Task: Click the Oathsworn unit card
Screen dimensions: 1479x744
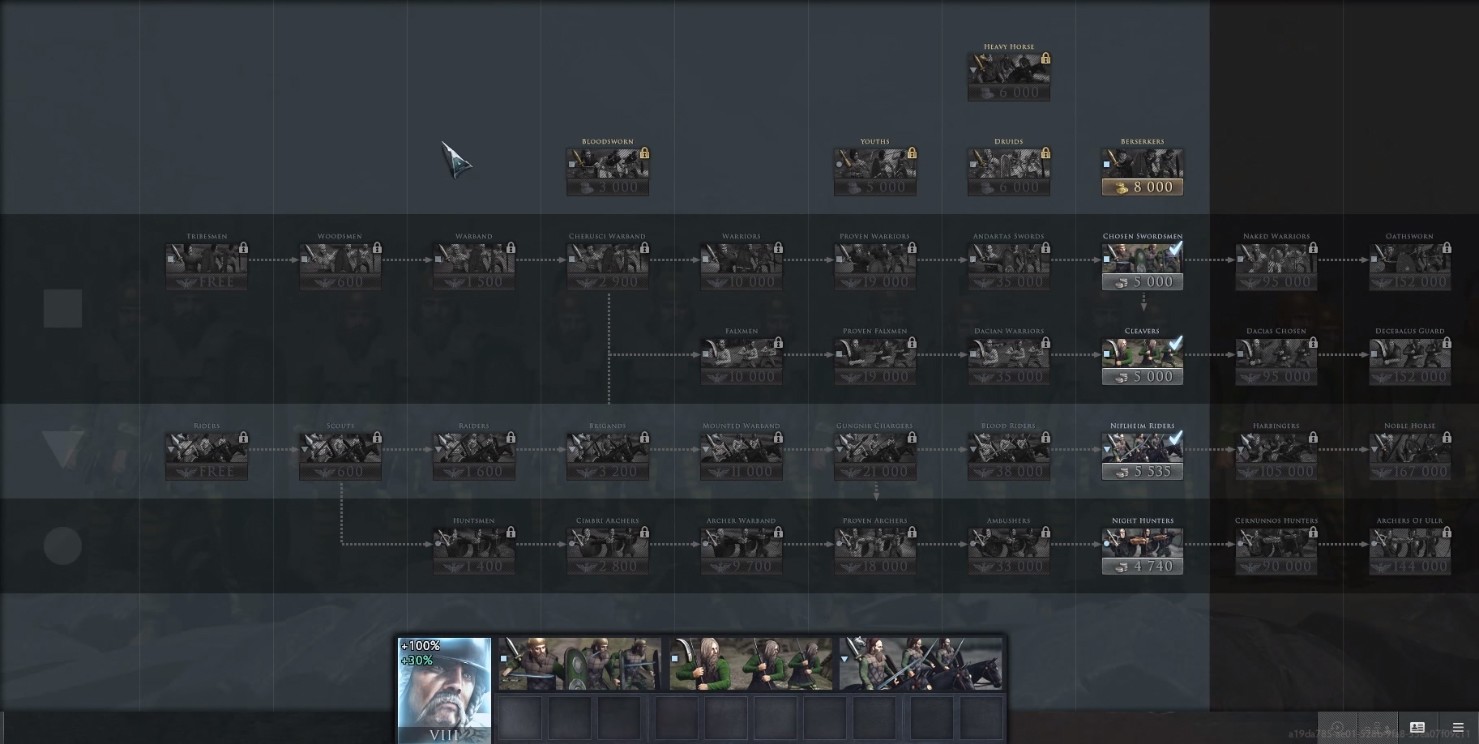Action: pyautogui.click(x=1410, y=267)
